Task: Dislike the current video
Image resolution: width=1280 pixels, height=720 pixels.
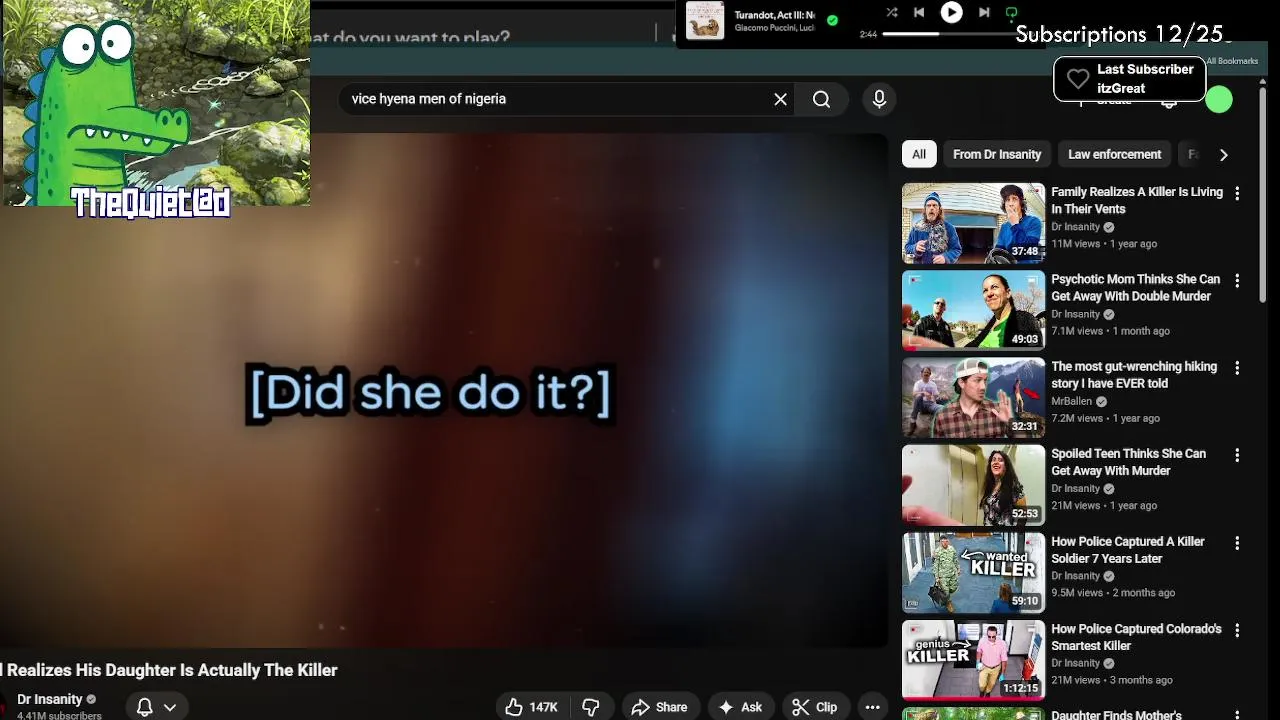Action: pyautogui.click(x=591, y=707)
